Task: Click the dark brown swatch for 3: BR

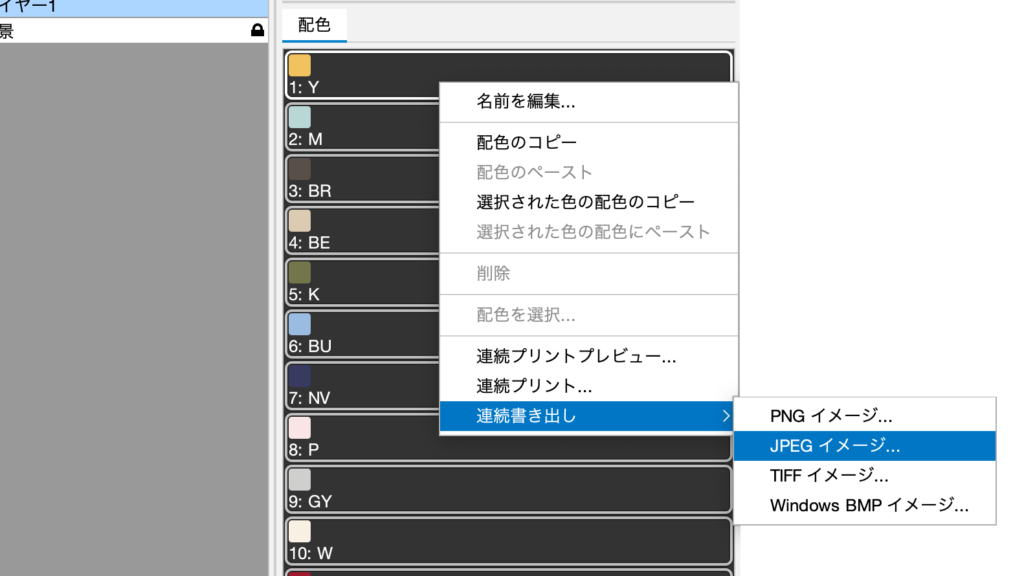Action: pos(299,169)
